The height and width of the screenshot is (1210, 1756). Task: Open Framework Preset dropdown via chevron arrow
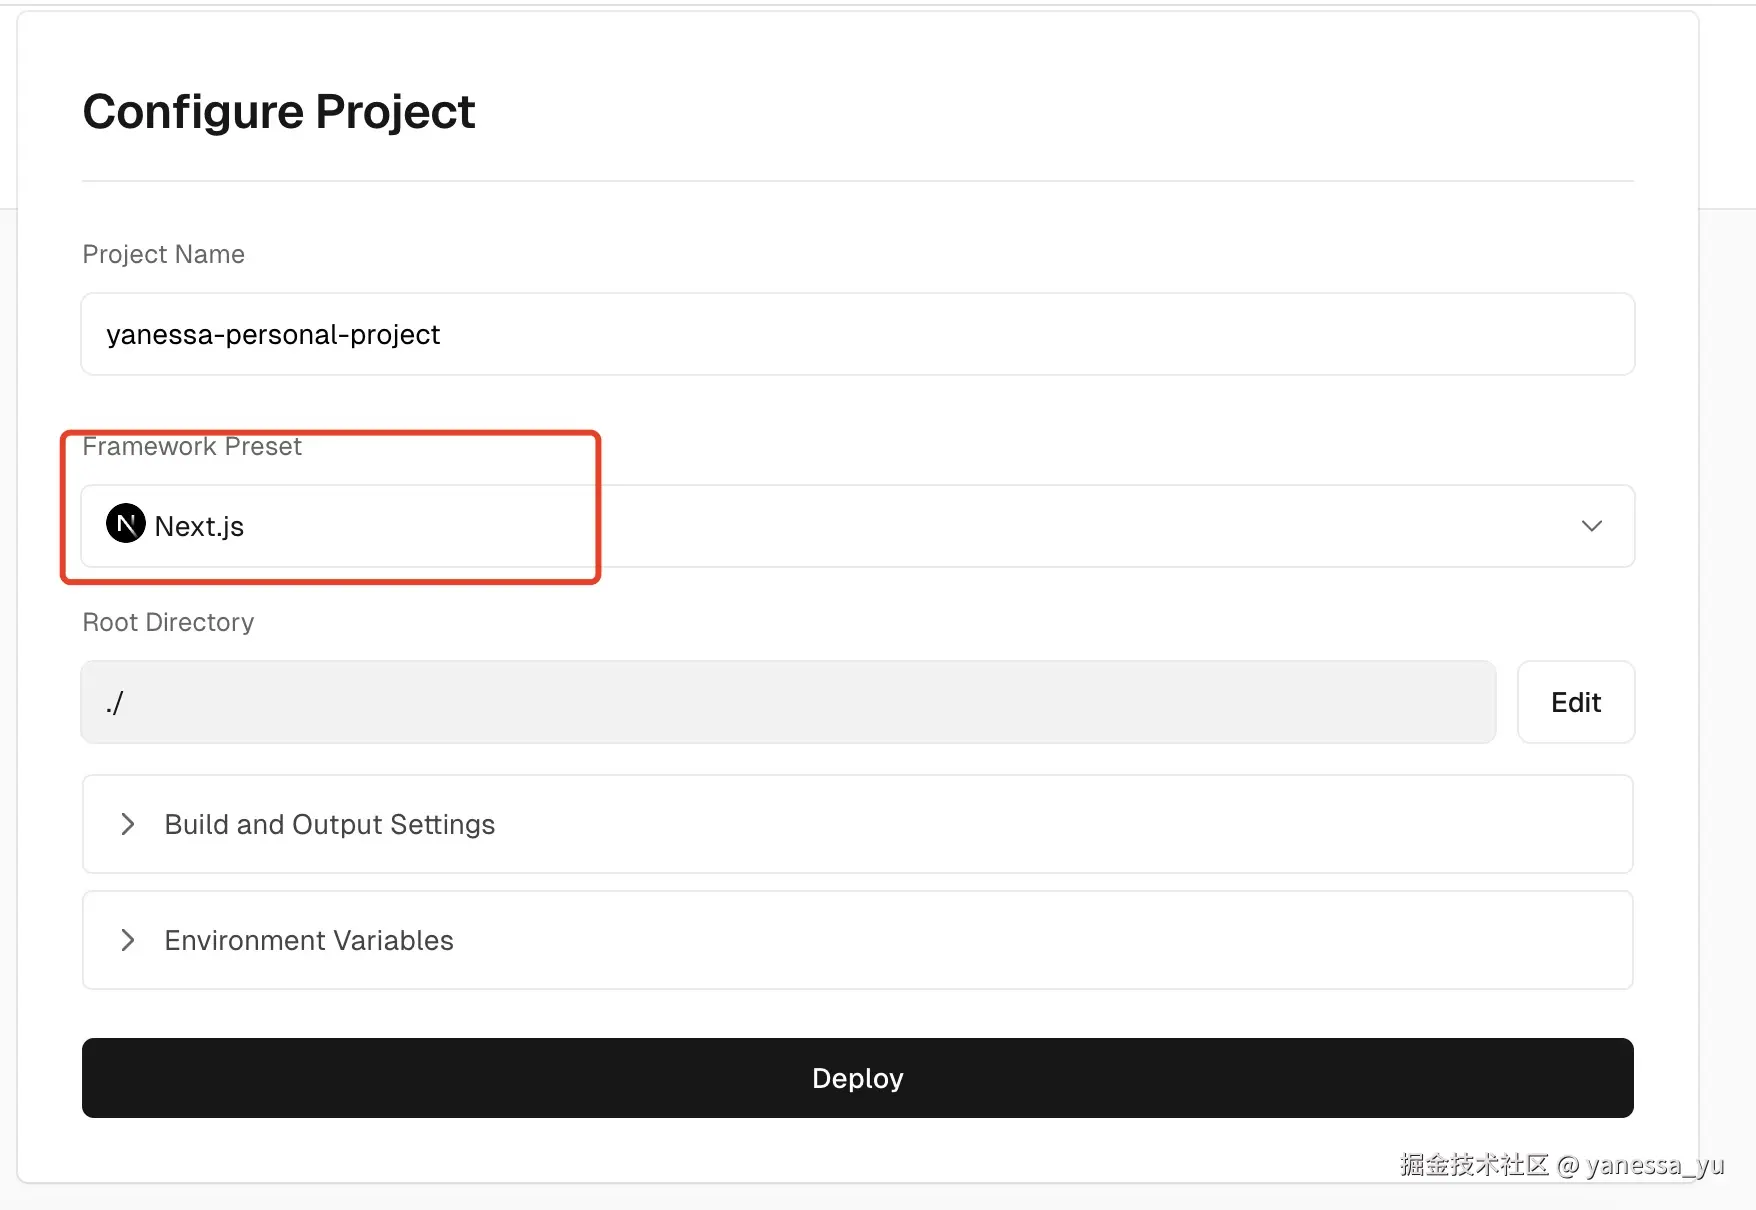coord(1591,526)
